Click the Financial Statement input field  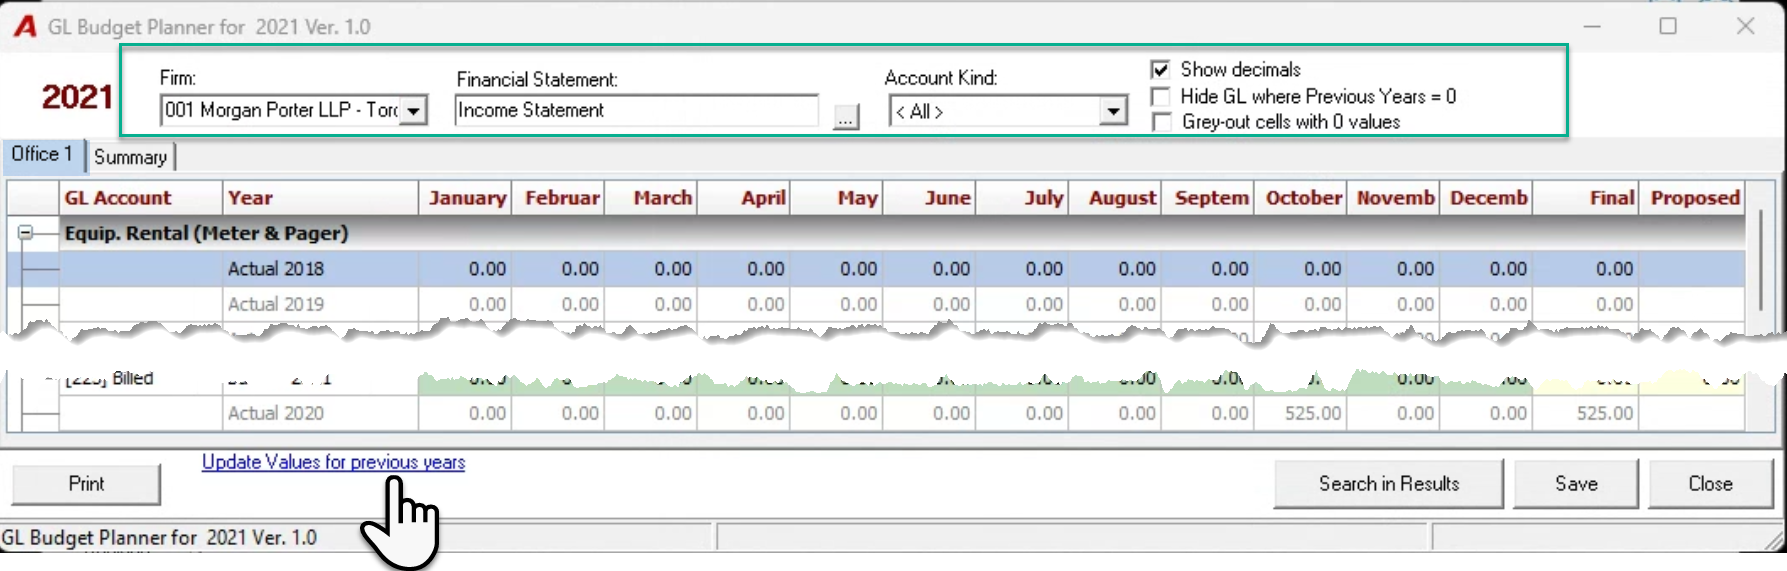(x=636, y=110)
